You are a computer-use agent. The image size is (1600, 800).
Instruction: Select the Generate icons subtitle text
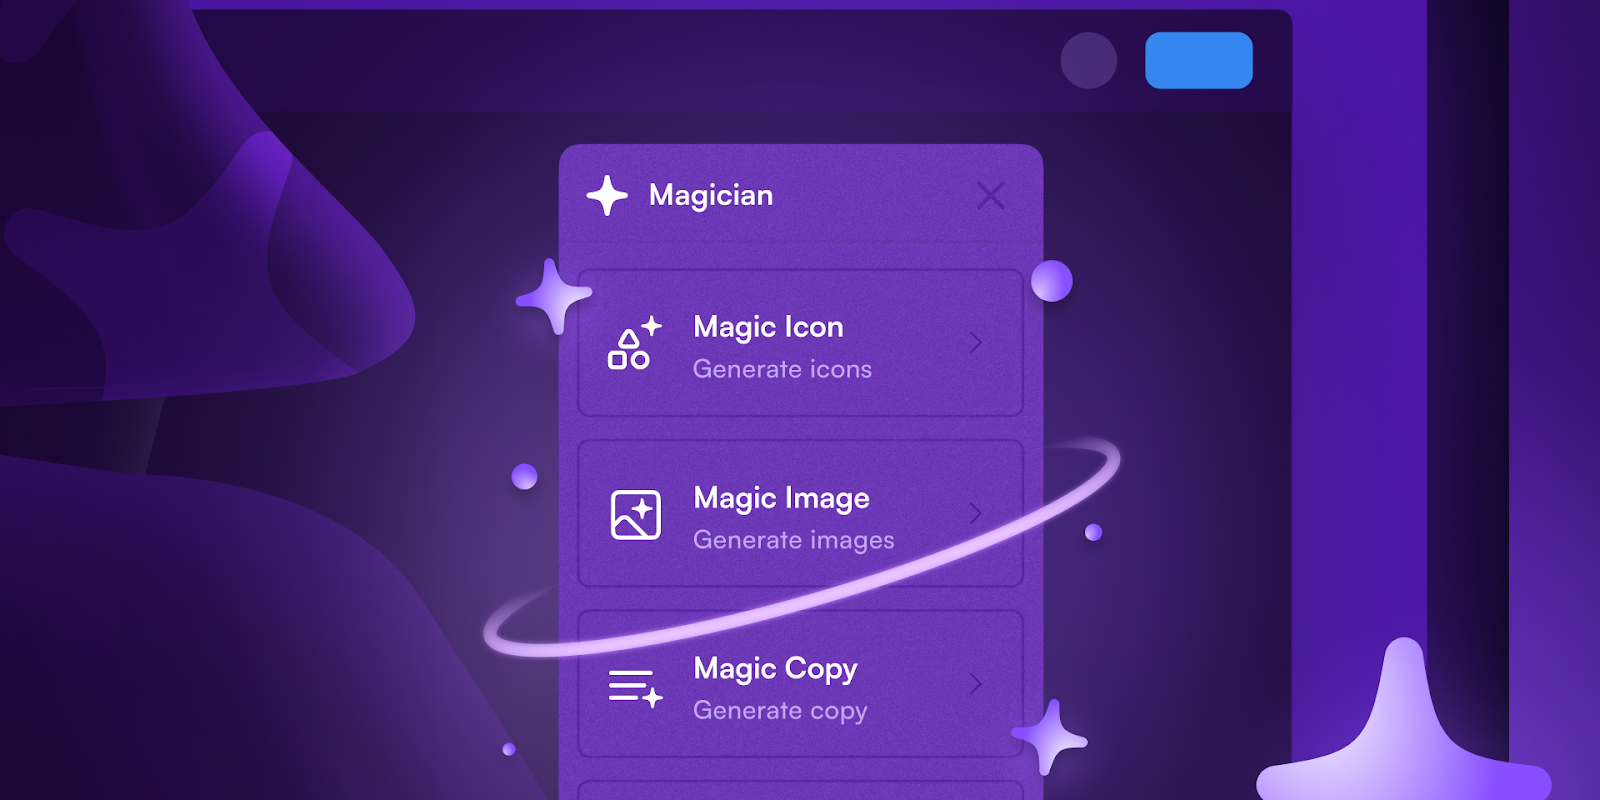782,369
